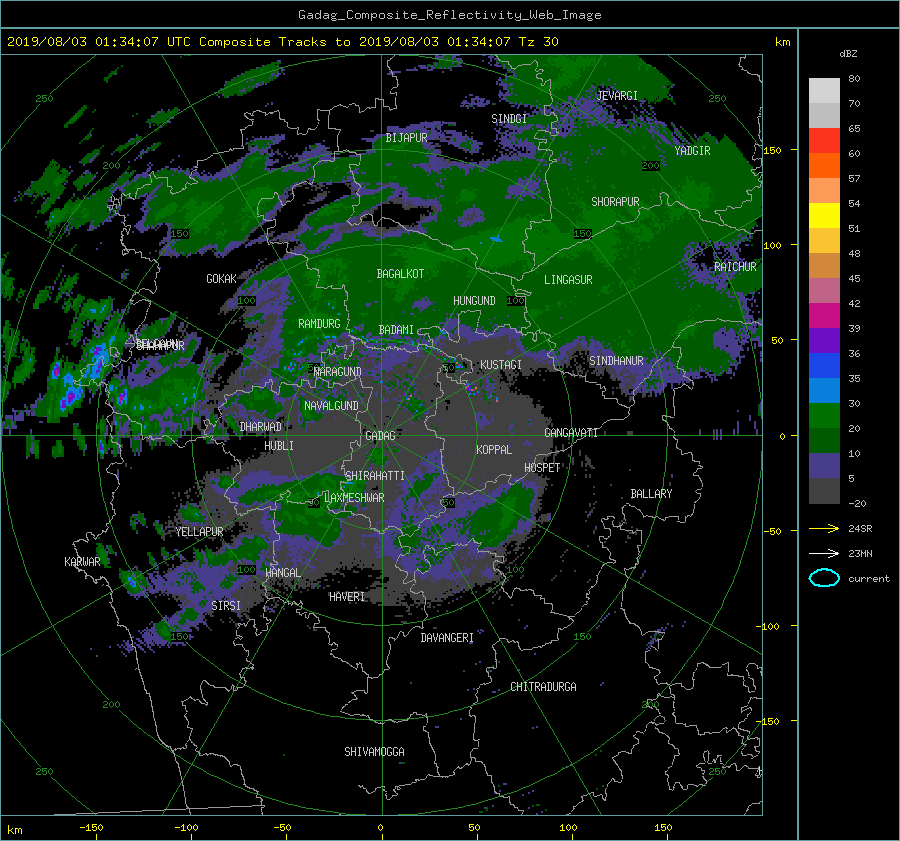Viewport: 900px width, 841px height.
Task: Select the JEVARGI city label
Action: click(617, 95)
